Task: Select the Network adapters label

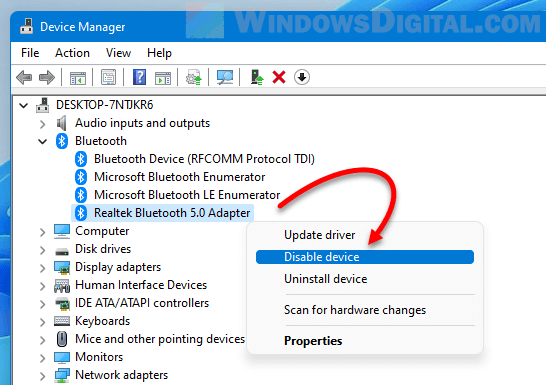Action: point(122,375)
